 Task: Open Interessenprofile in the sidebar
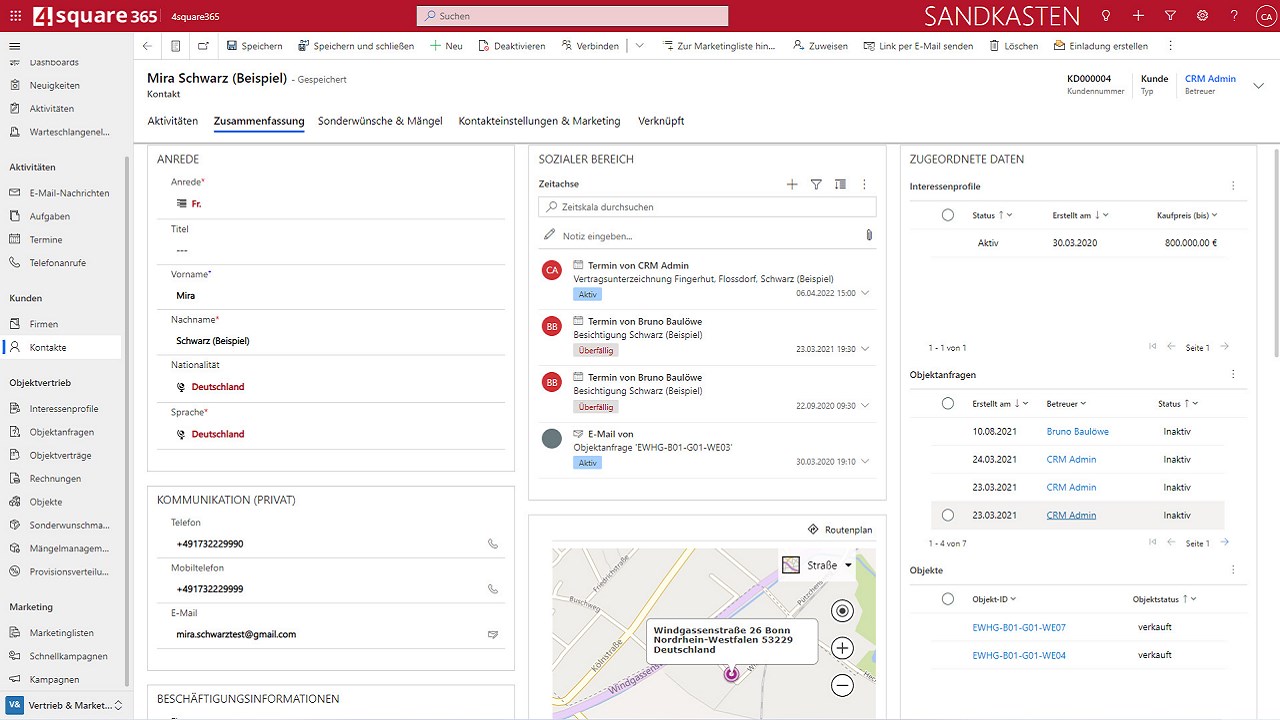(x=62, y=408)
